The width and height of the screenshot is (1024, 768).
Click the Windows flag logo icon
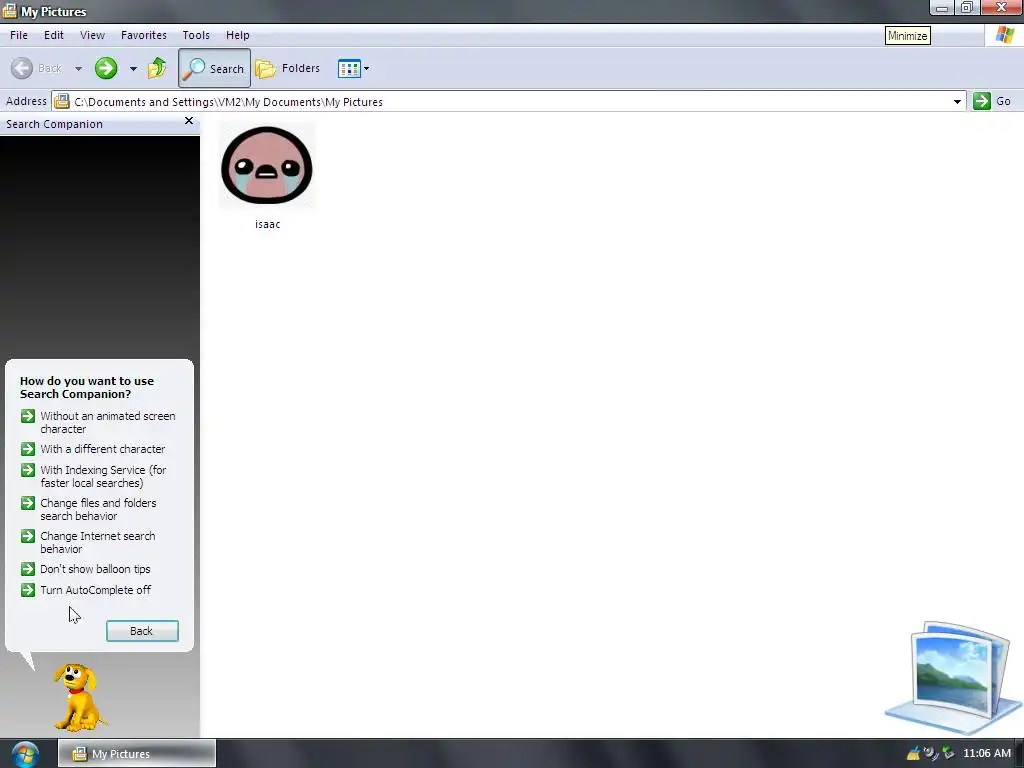[1004, 35]
